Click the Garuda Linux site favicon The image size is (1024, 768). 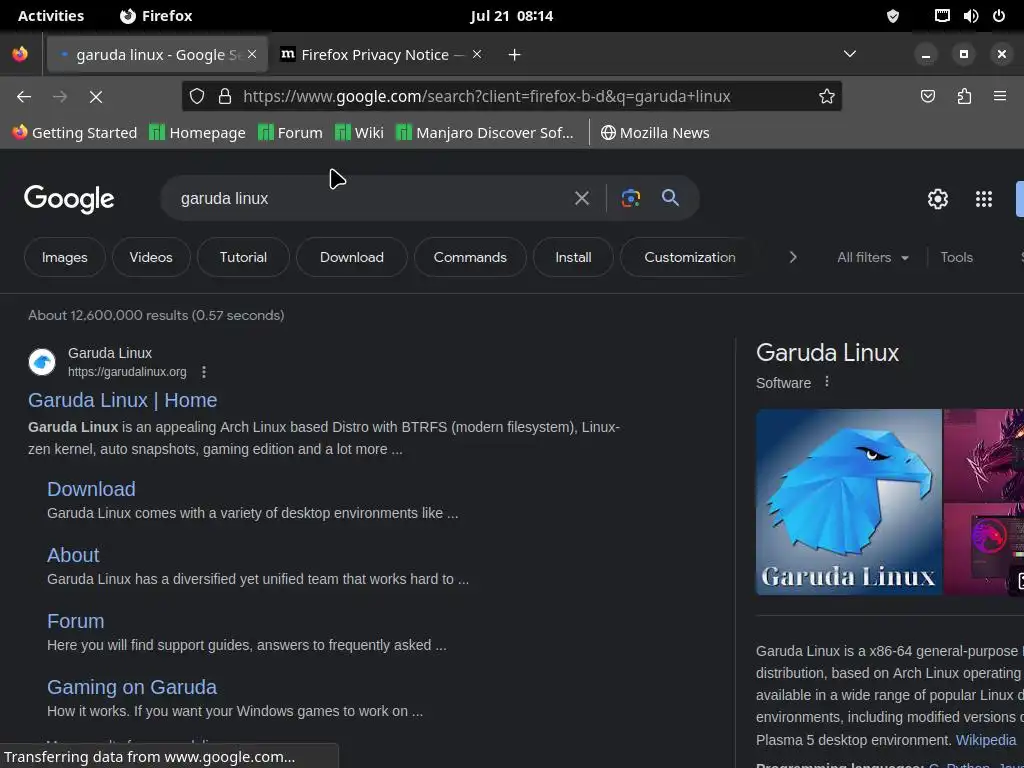tap(42, 362)
